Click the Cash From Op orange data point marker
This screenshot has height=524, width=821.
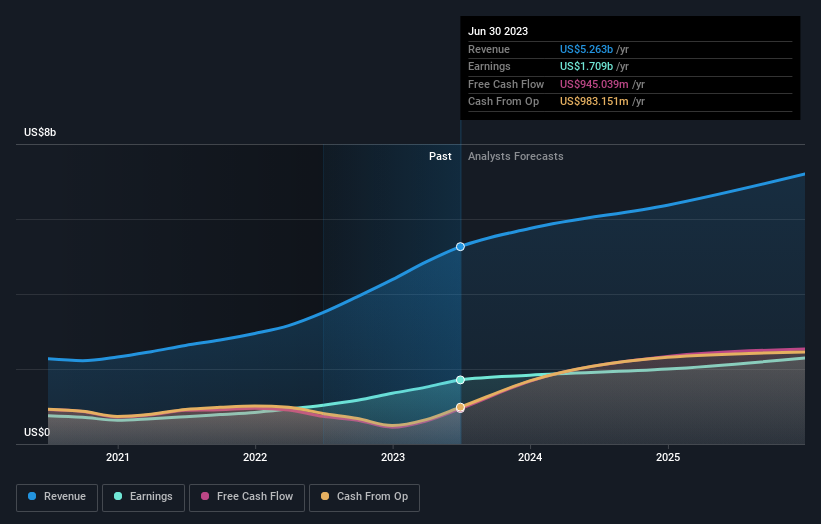460,407
